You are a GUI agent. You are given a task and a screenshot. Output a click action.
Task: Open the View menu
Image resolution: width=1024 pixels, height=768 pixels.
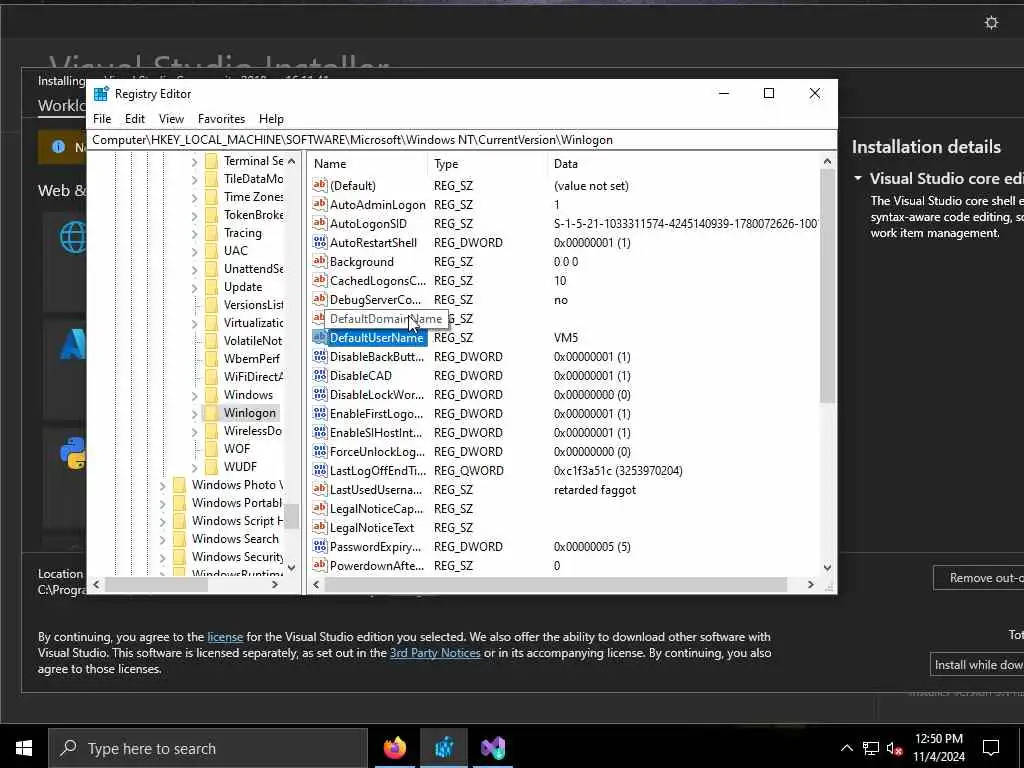[x=171, y=119]
